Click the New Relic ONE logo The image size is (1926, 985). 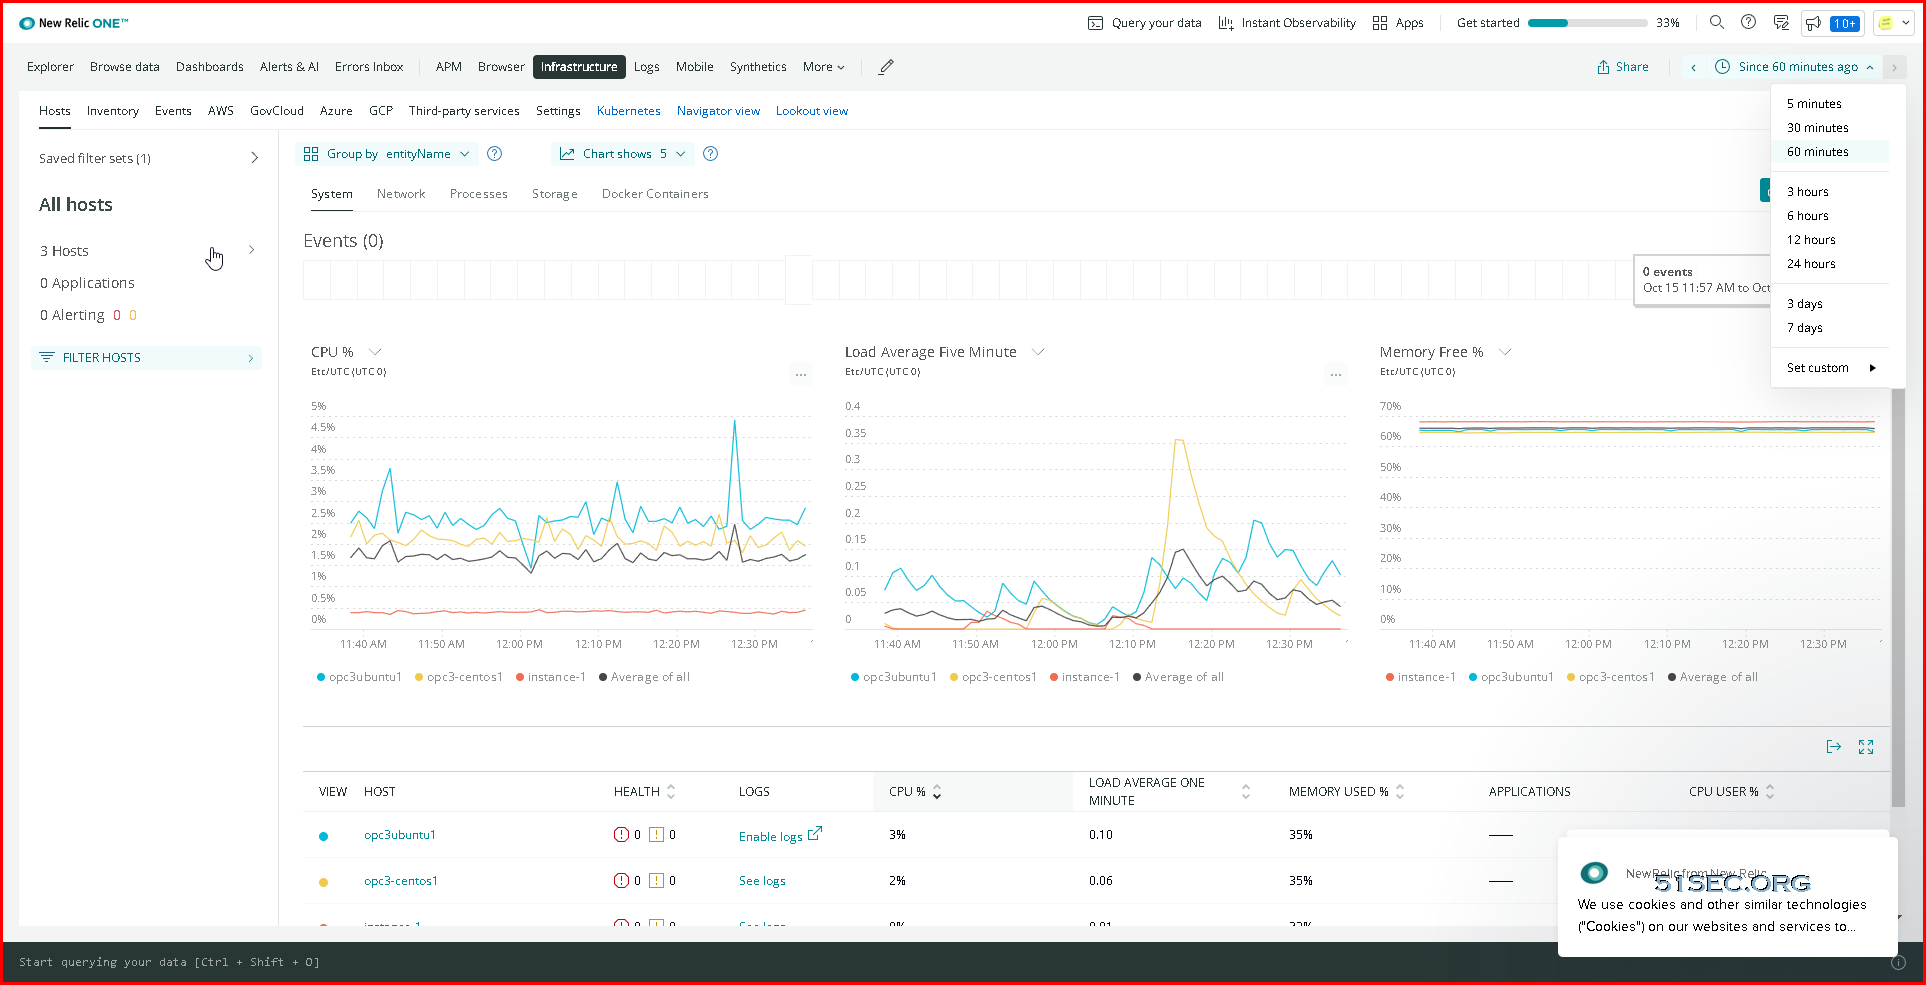74,23
